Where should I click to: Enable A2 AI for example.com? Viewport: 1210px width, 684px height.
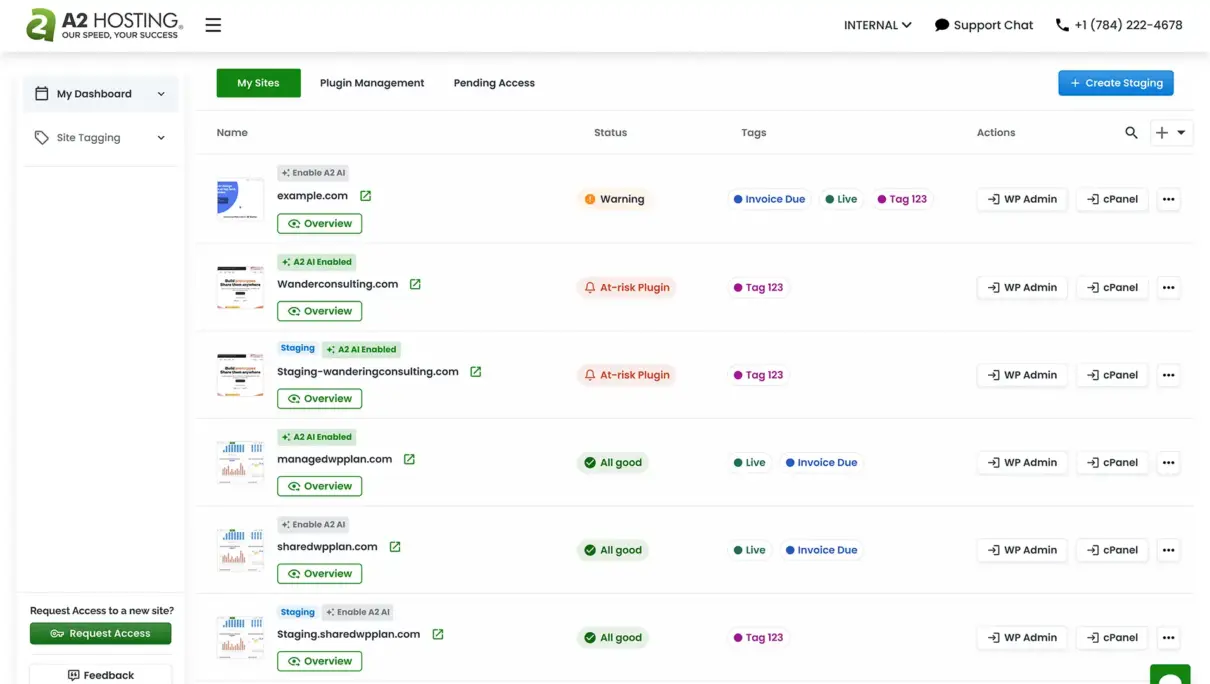[x=313, y=173]
